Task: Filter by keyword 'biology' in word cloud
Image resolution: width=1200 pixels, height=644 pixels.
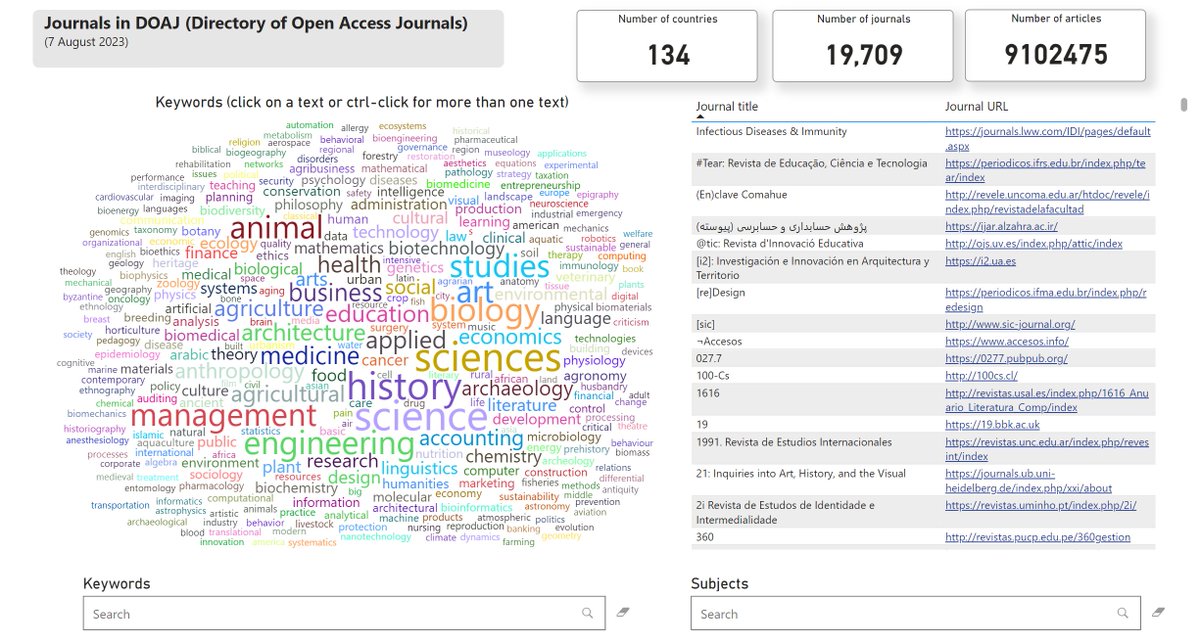Action: point(484,313)
